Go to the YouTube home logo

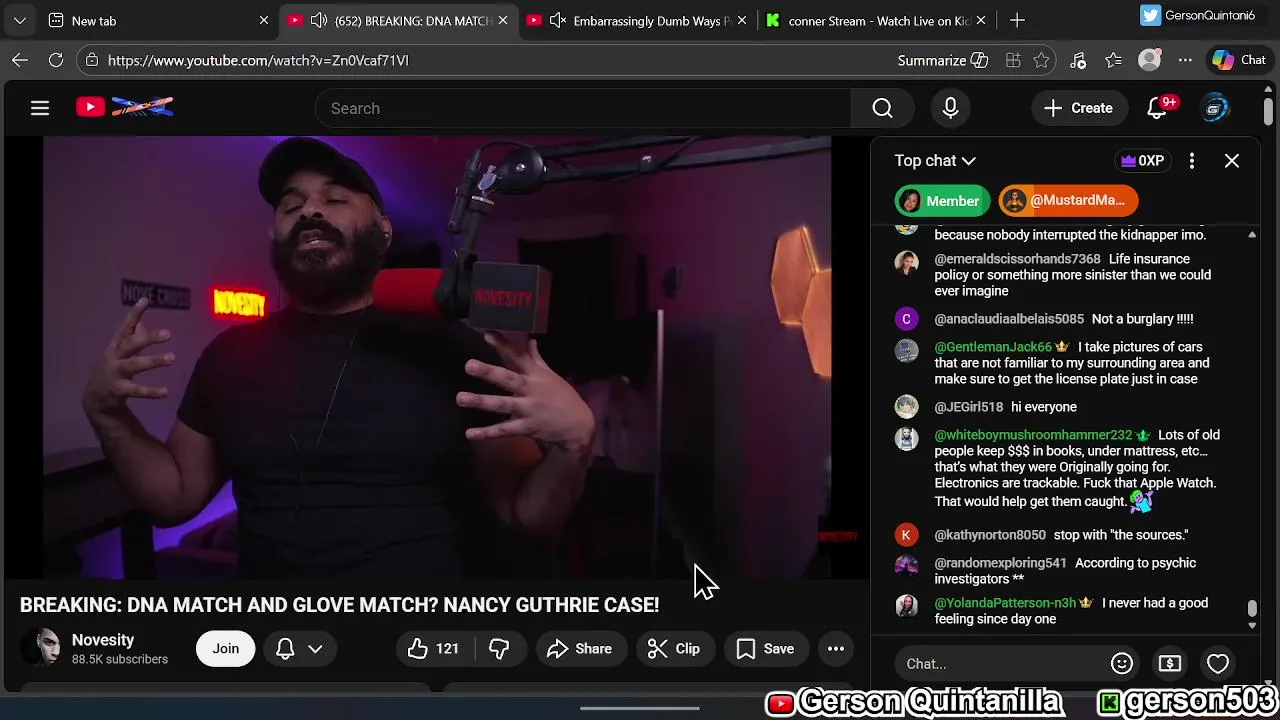coord(125,107)
